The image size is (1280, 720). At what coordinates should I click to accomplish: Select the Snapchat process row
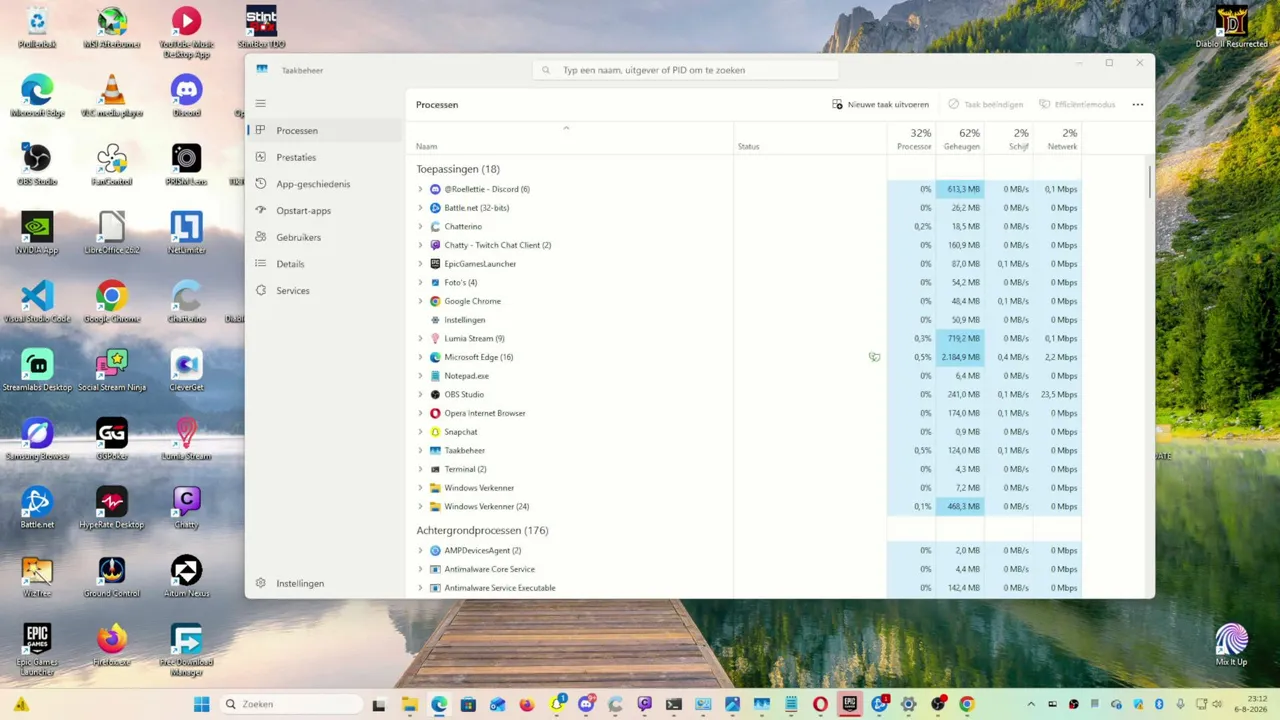point(746,432)
